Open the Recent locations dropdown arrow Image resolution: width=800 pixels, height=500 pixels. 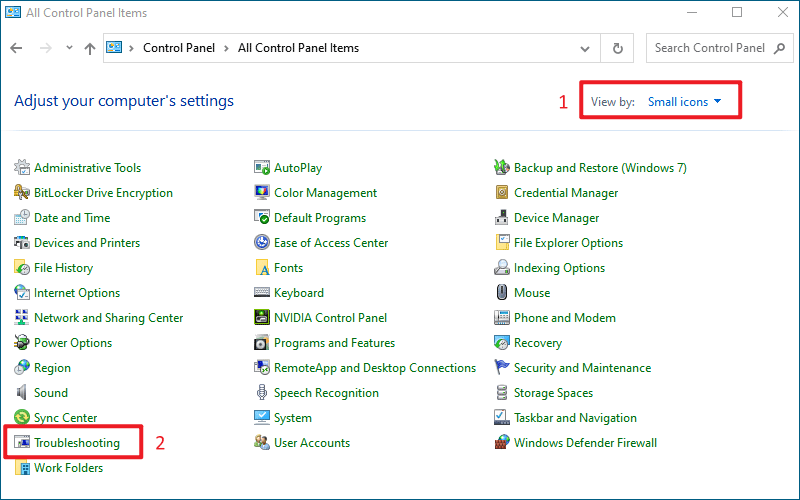(69, 48)
